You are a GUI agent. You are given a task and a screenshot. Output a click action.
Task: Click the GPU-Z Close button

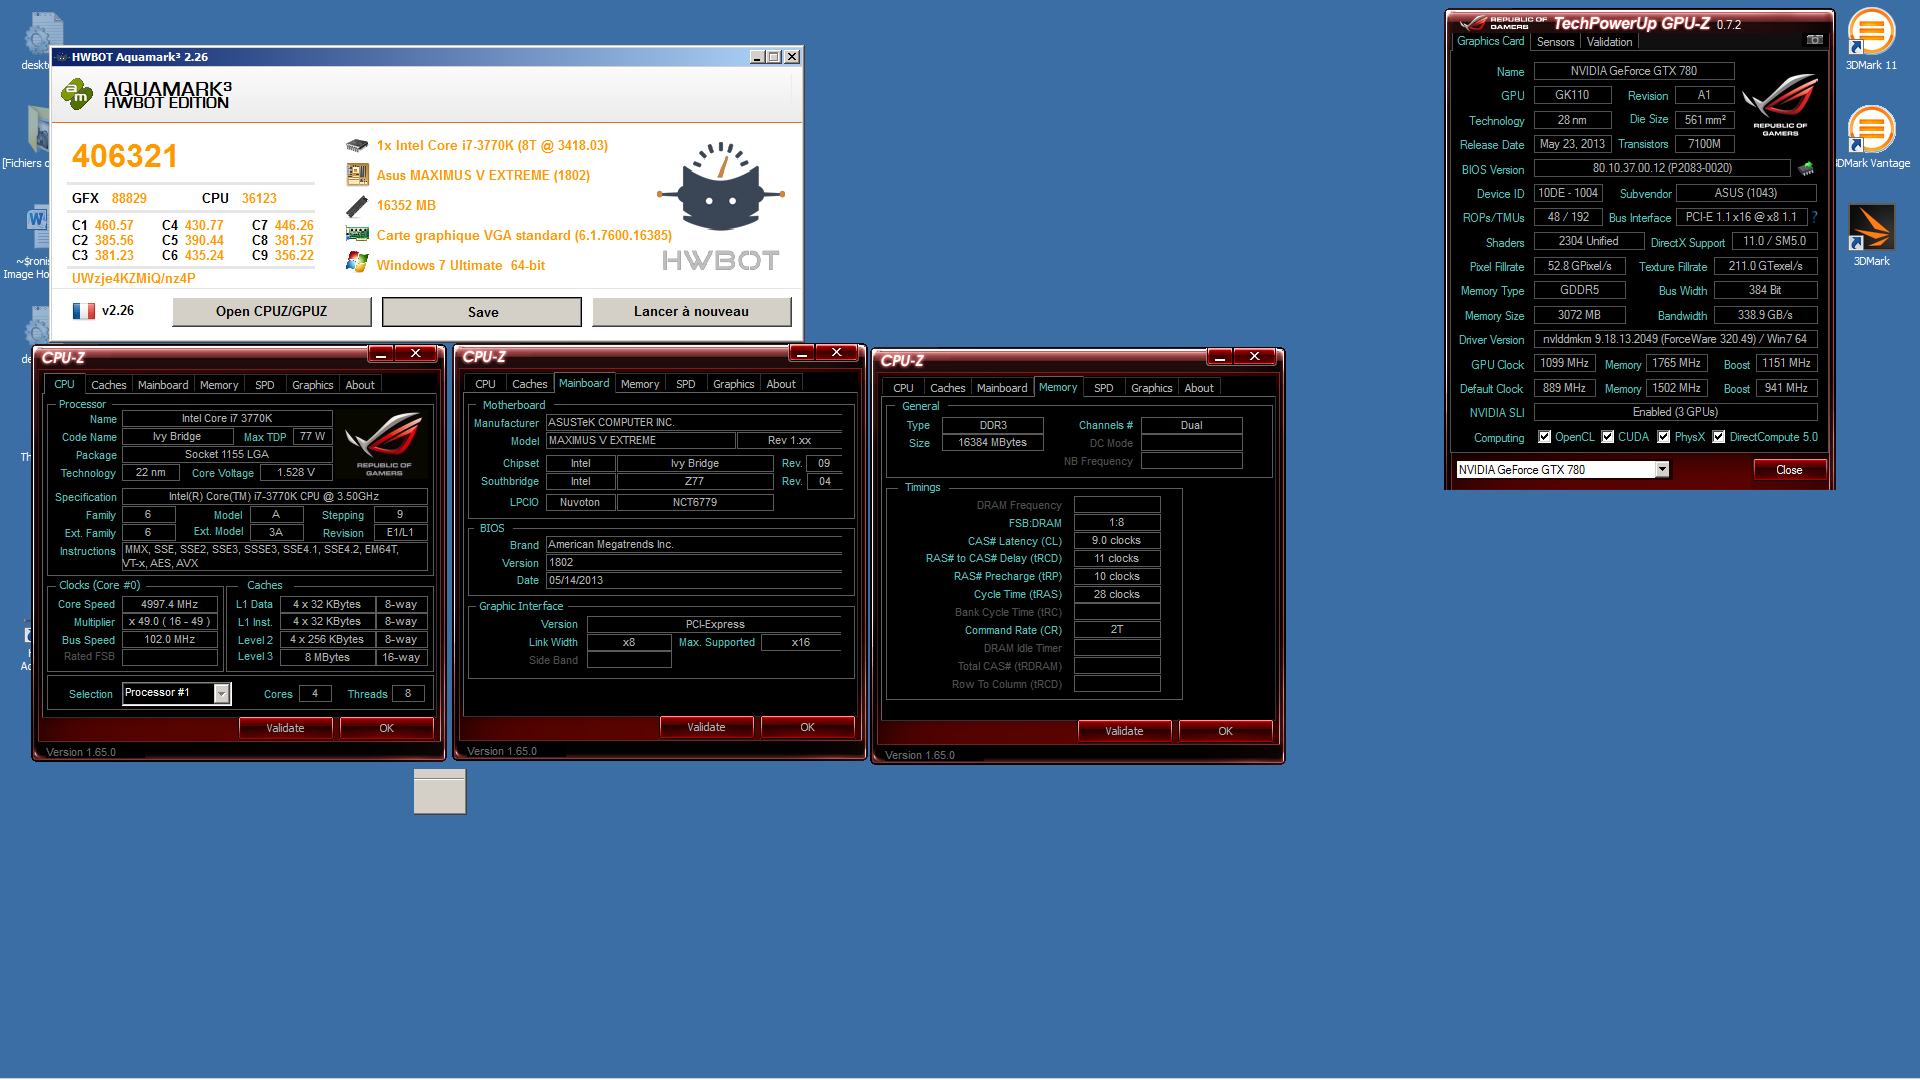(1789, 470)
